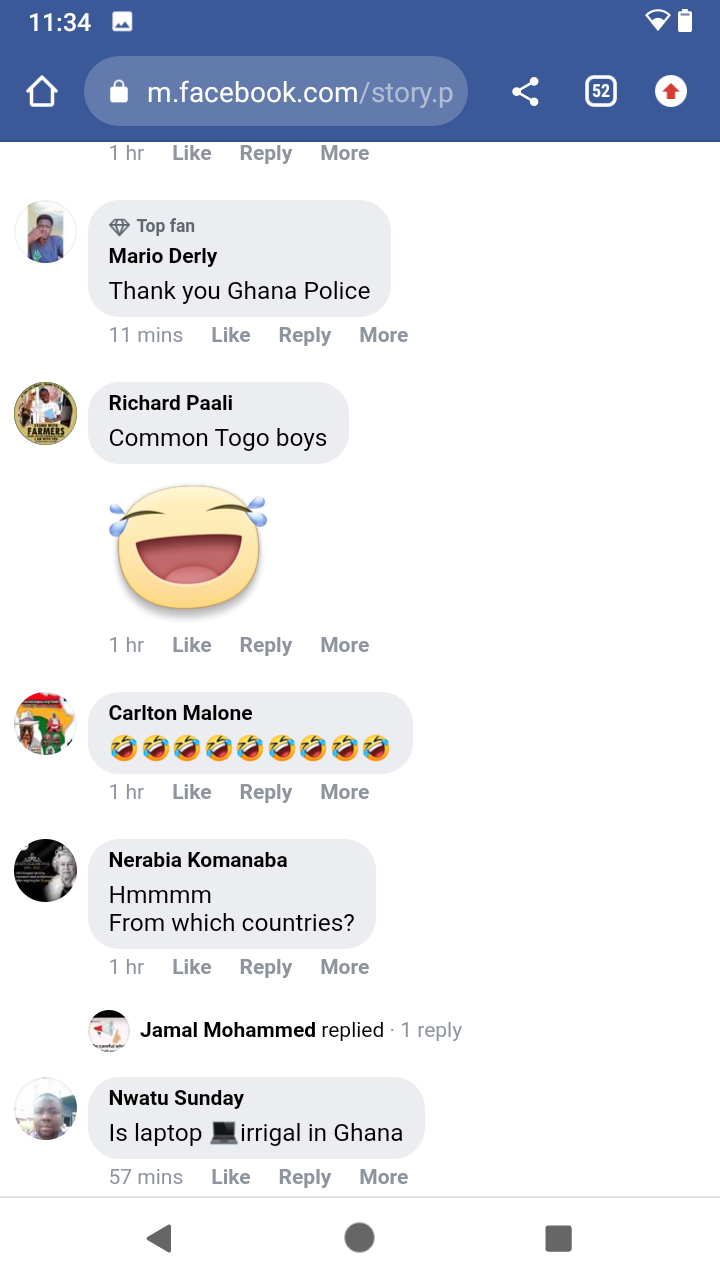Open recent apps with square button
This screenshot has width=720, height=1280.
point(558,1238)
